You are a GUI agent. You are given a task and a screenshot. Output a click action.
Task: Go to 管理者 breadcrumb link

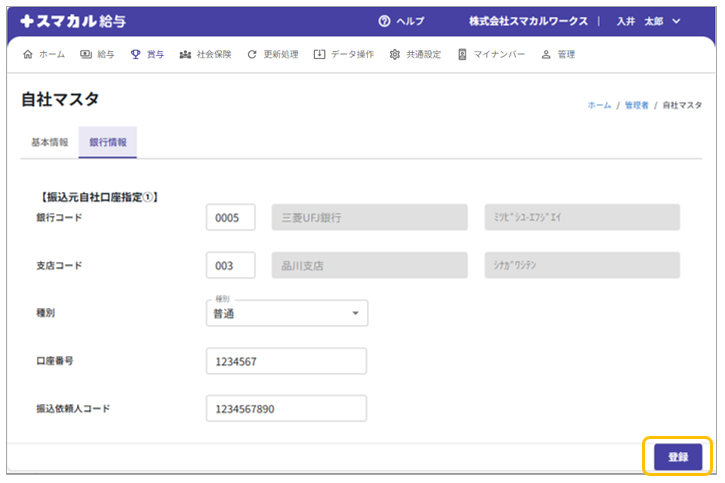click(637, 105)
